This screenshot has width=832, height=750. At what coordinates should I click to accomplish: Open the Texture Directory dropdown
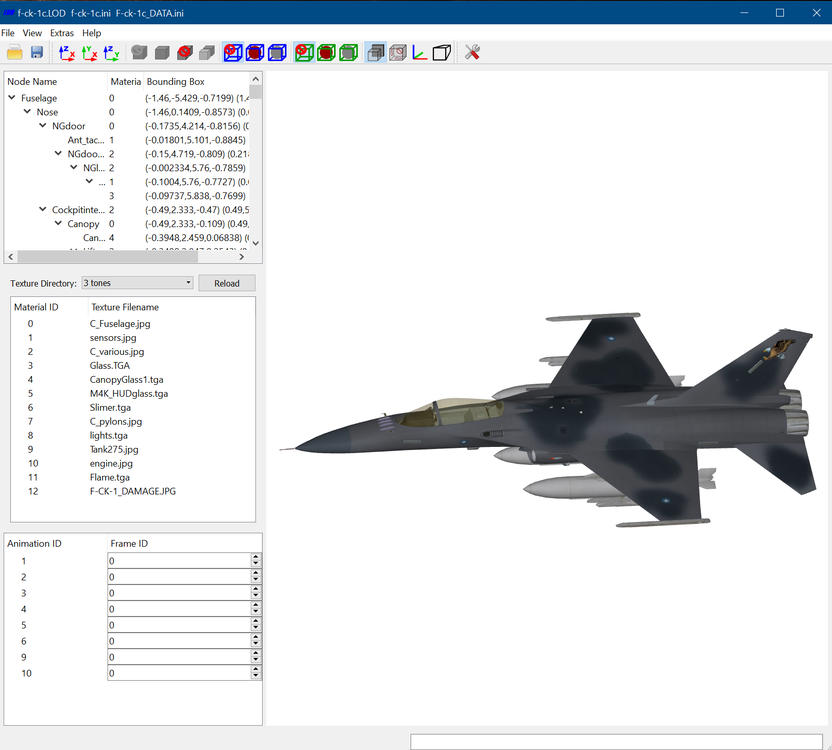[x=137, y=283]
